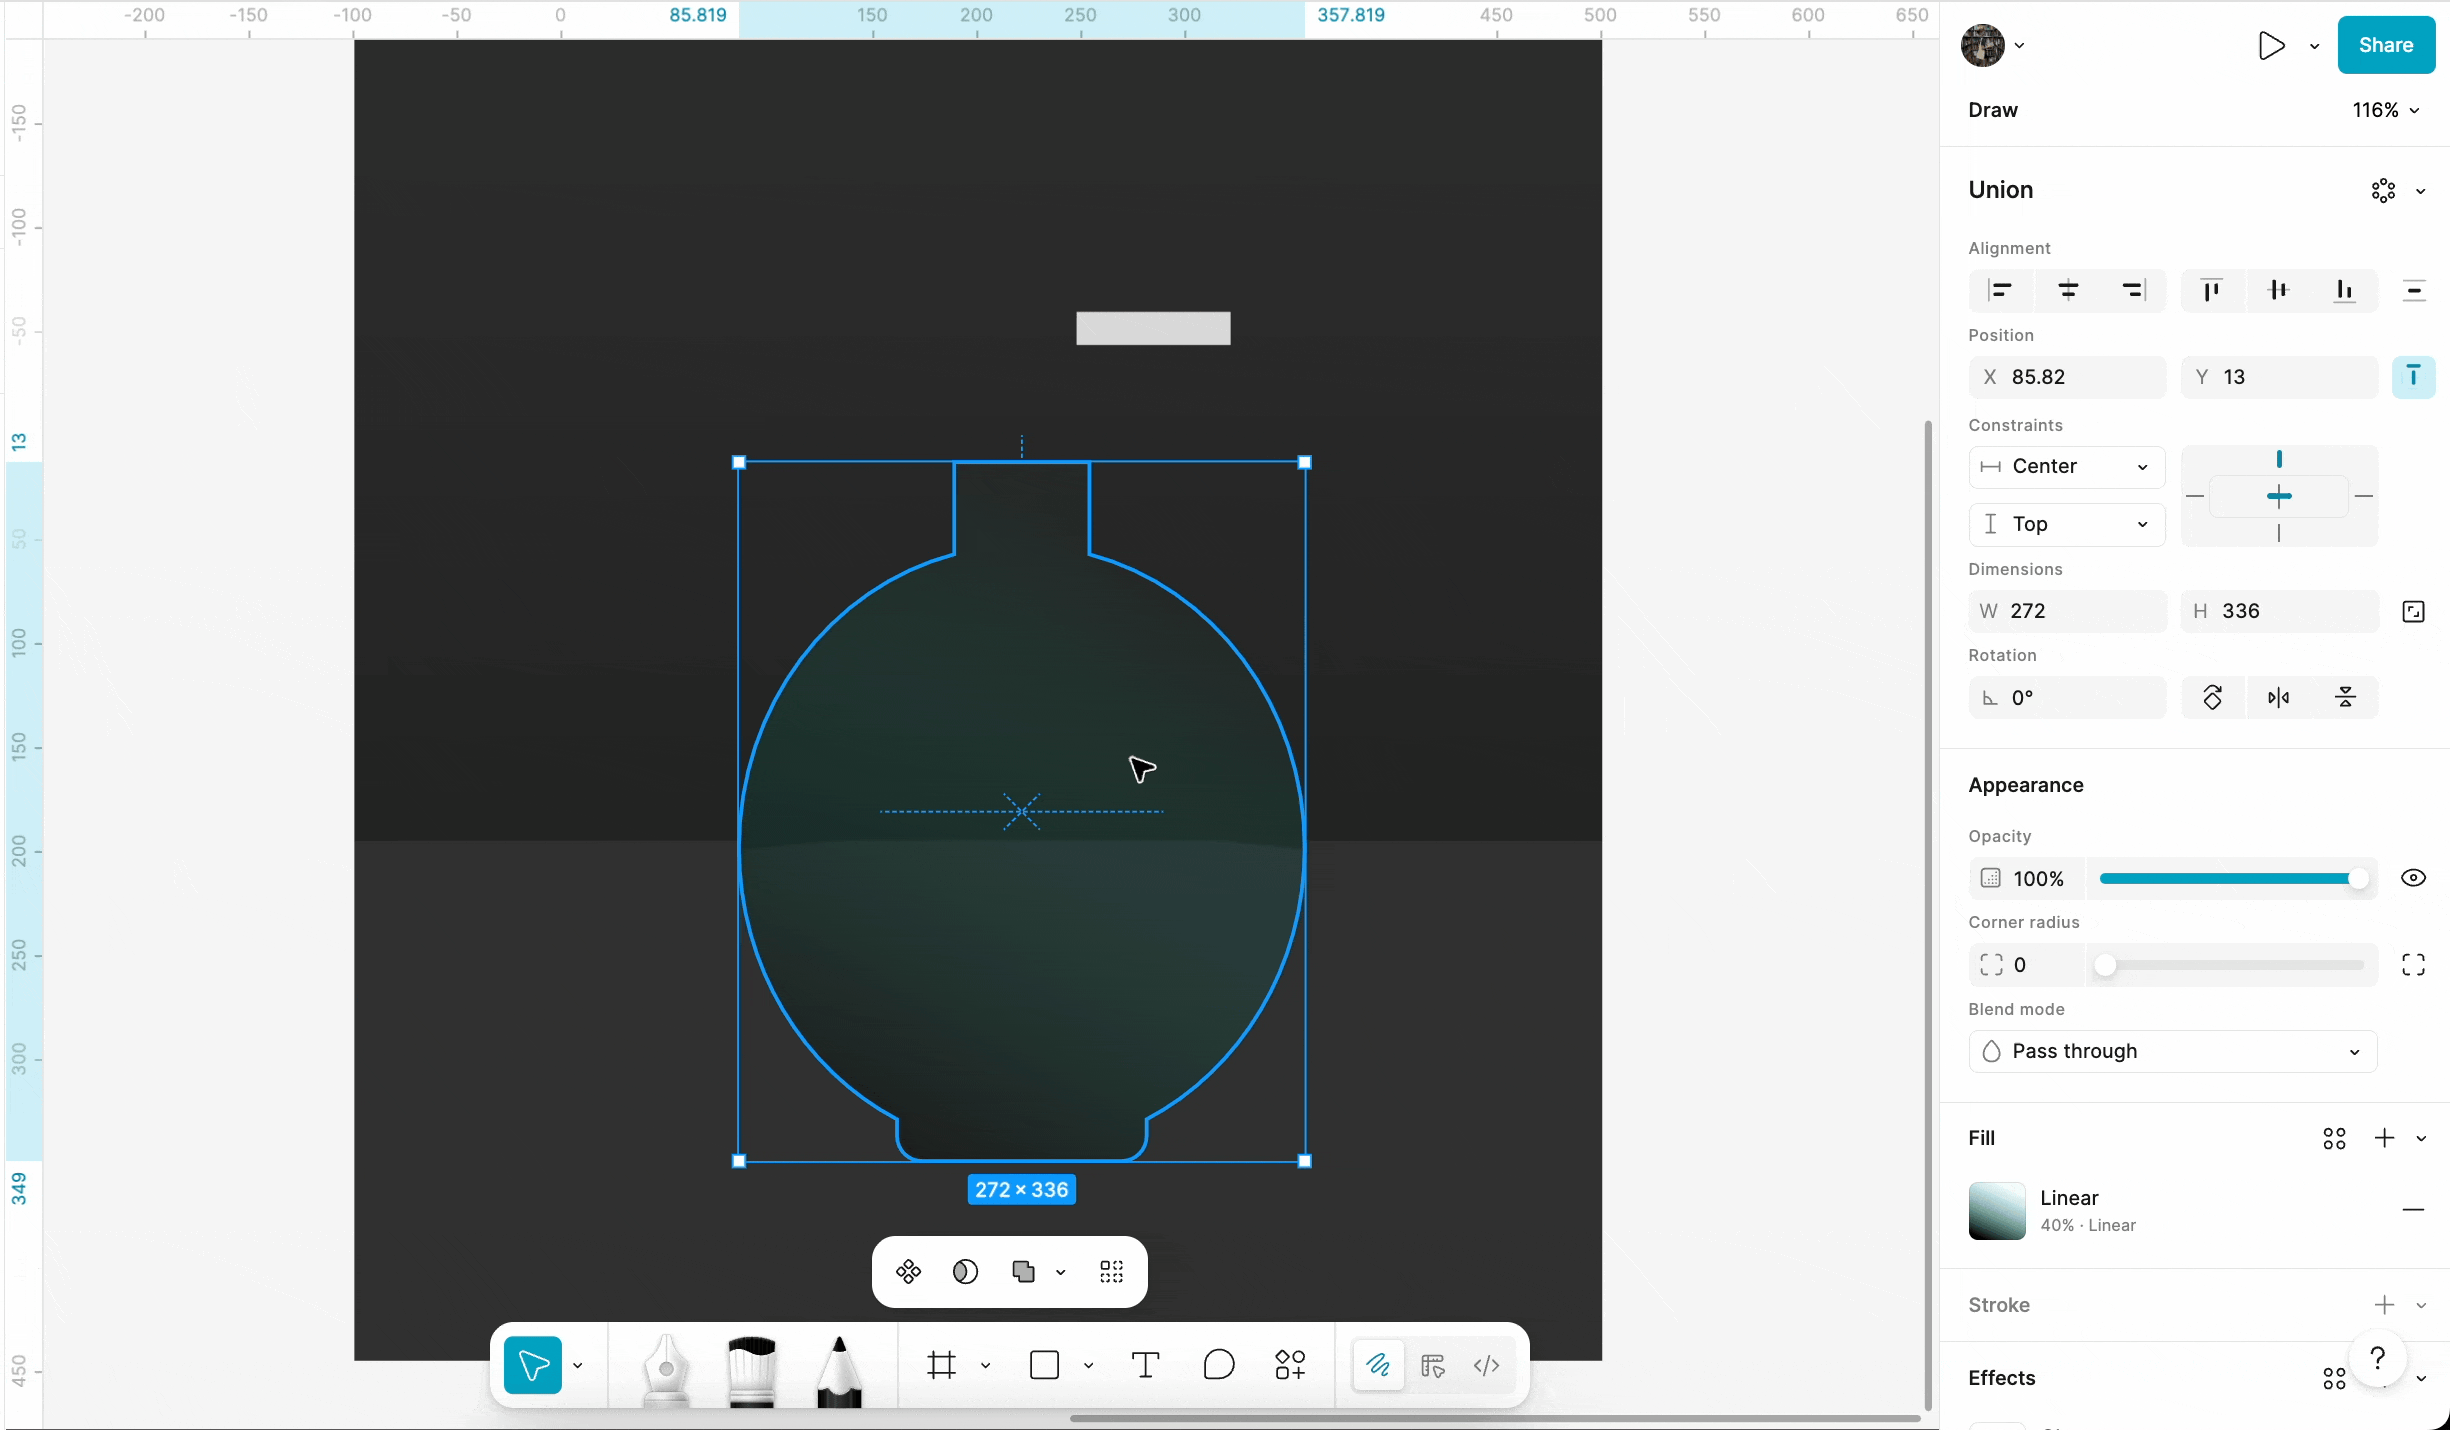Edit the width field showing 272
Screen dimensions: 2450x1430
coord(2065,611)
